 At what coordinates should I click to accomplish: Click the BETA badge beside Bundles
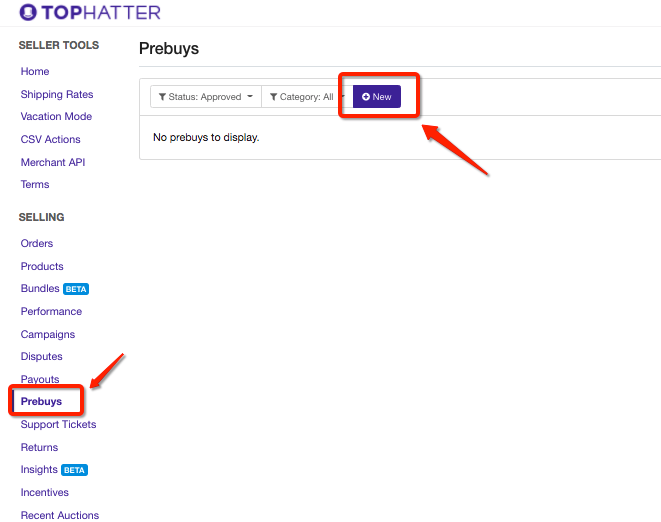point(76,289)
